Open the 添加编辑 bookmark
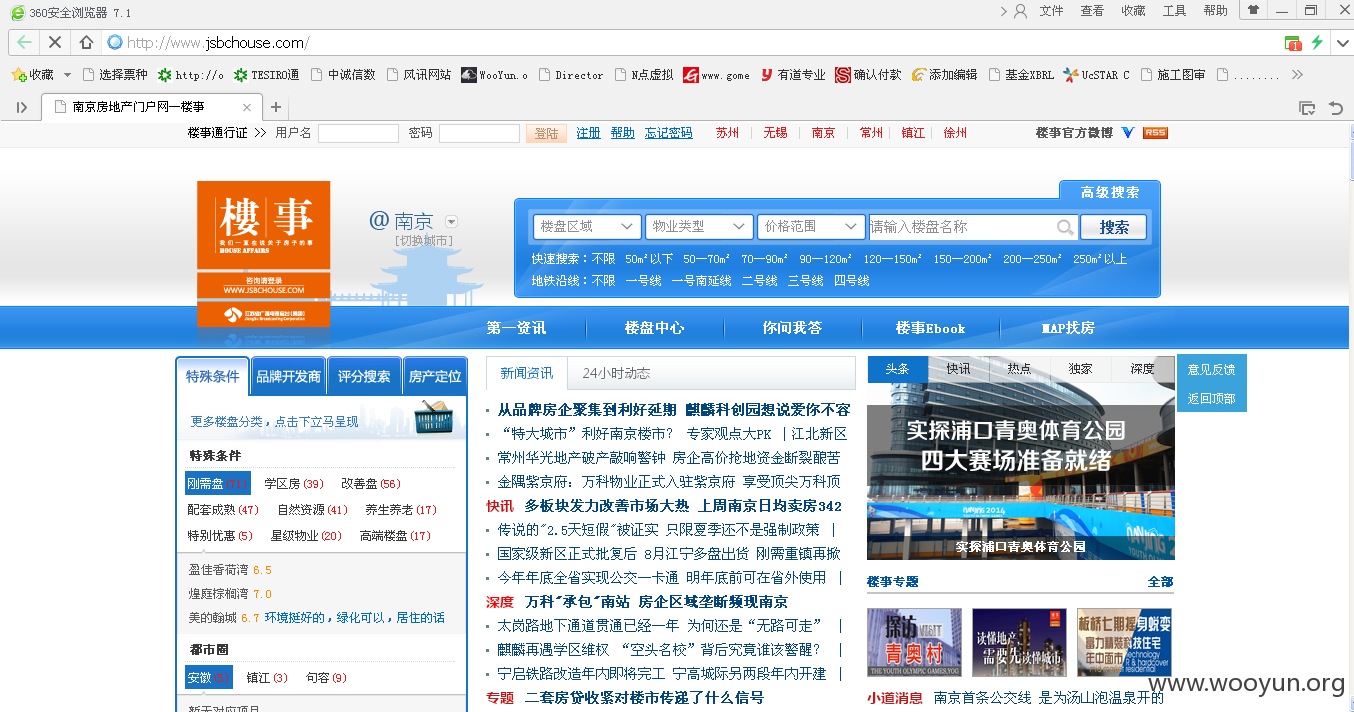Image resolution: width=1354 pixels, height=712 pixels. pyautogui.click(x=945, y=75)
